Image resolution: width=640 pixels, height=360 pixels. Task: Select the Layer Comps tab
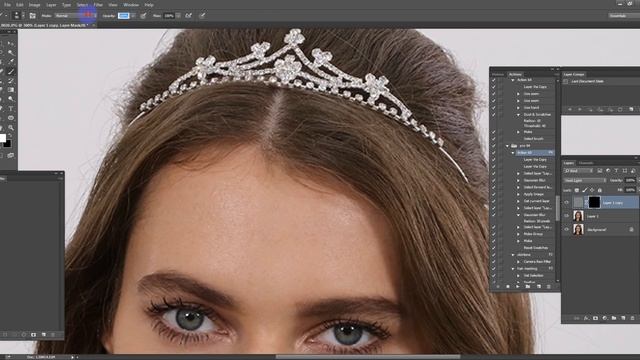(574, 74)
